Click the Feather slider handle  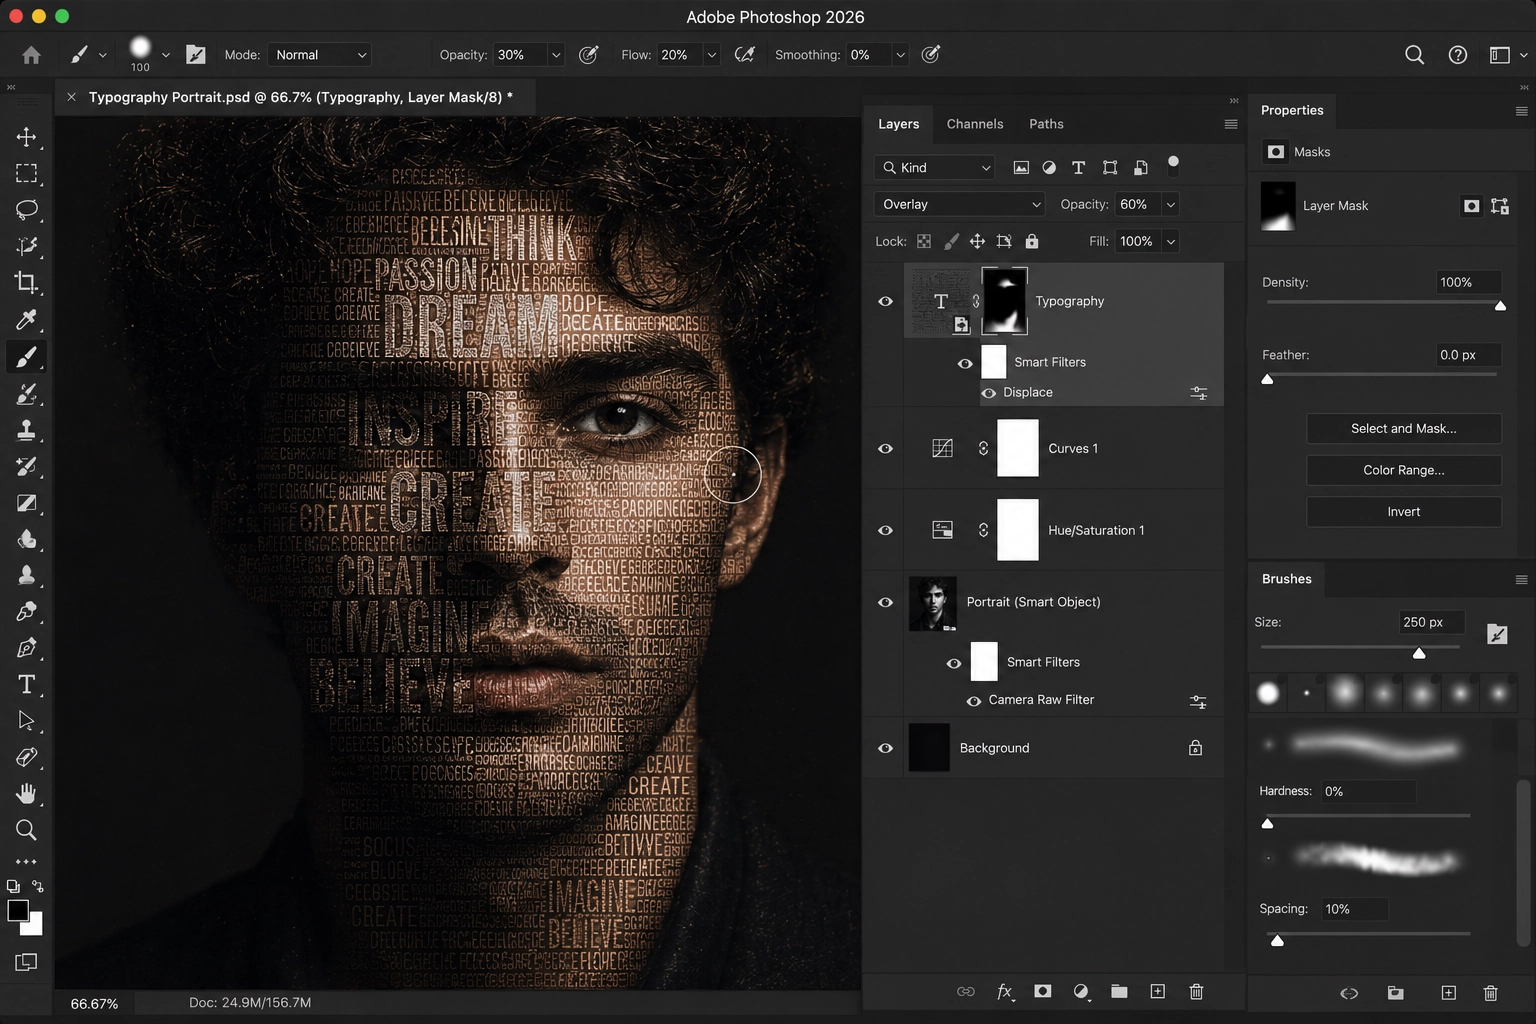click(x=1267, y=379)
